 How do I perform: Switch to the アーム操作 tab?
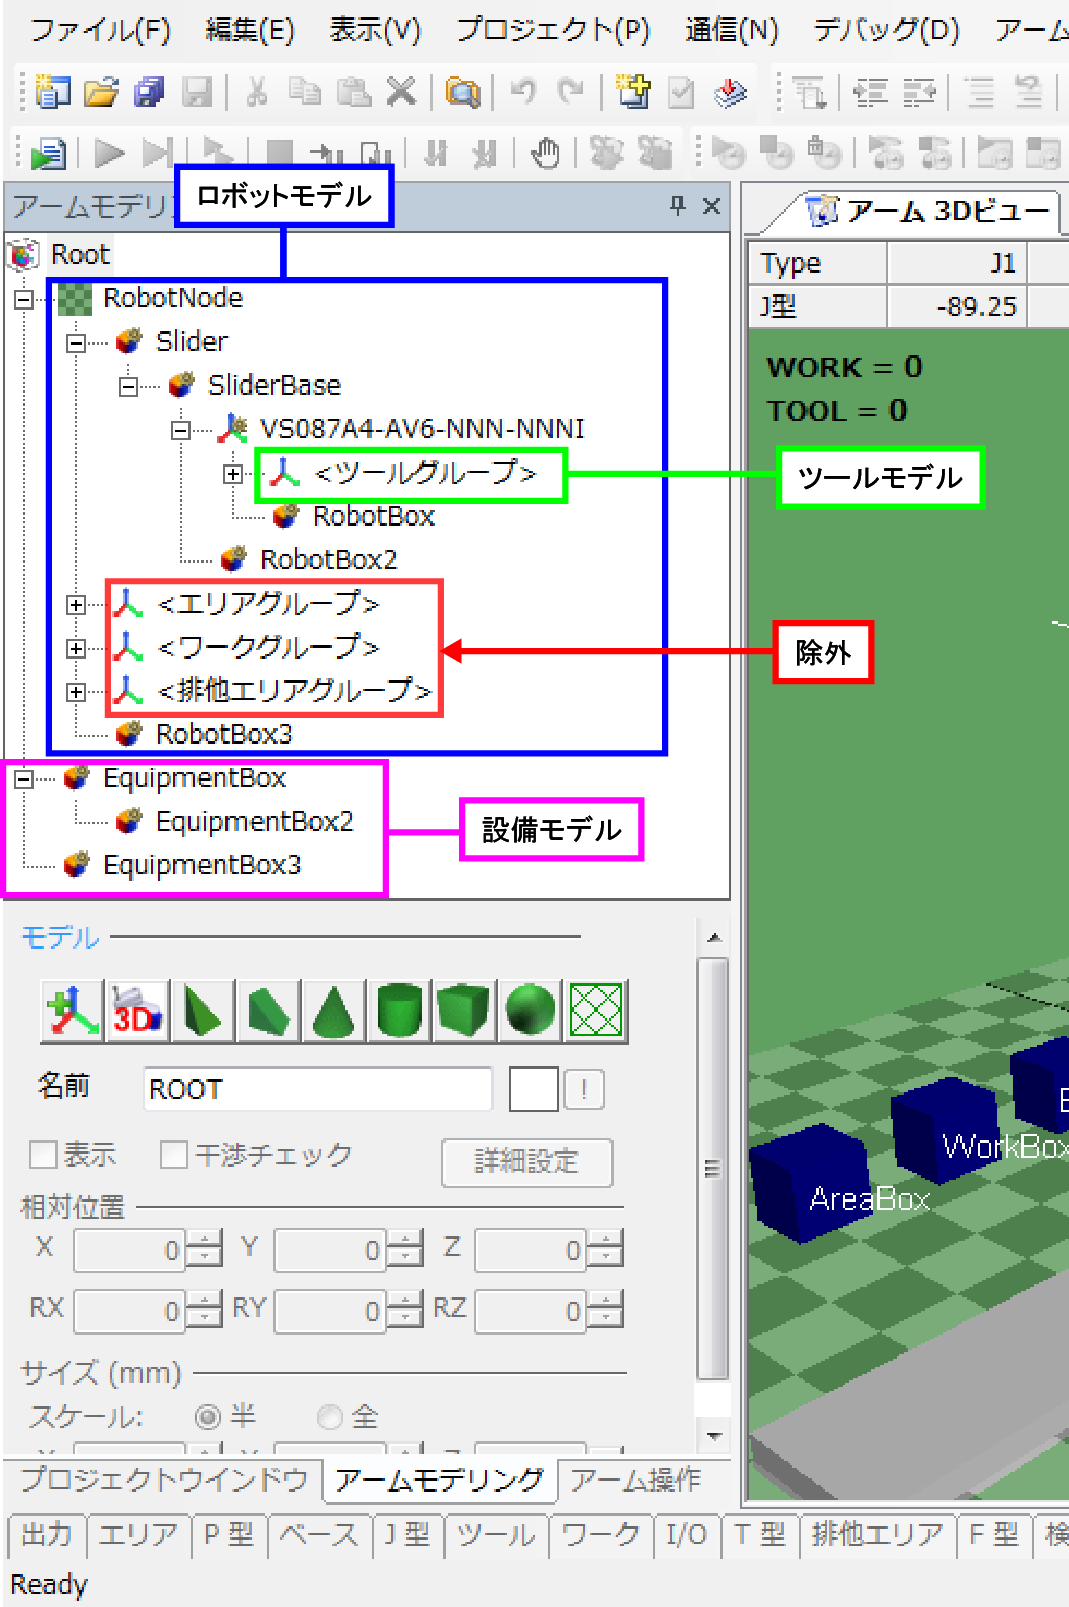coord(635,1480)
